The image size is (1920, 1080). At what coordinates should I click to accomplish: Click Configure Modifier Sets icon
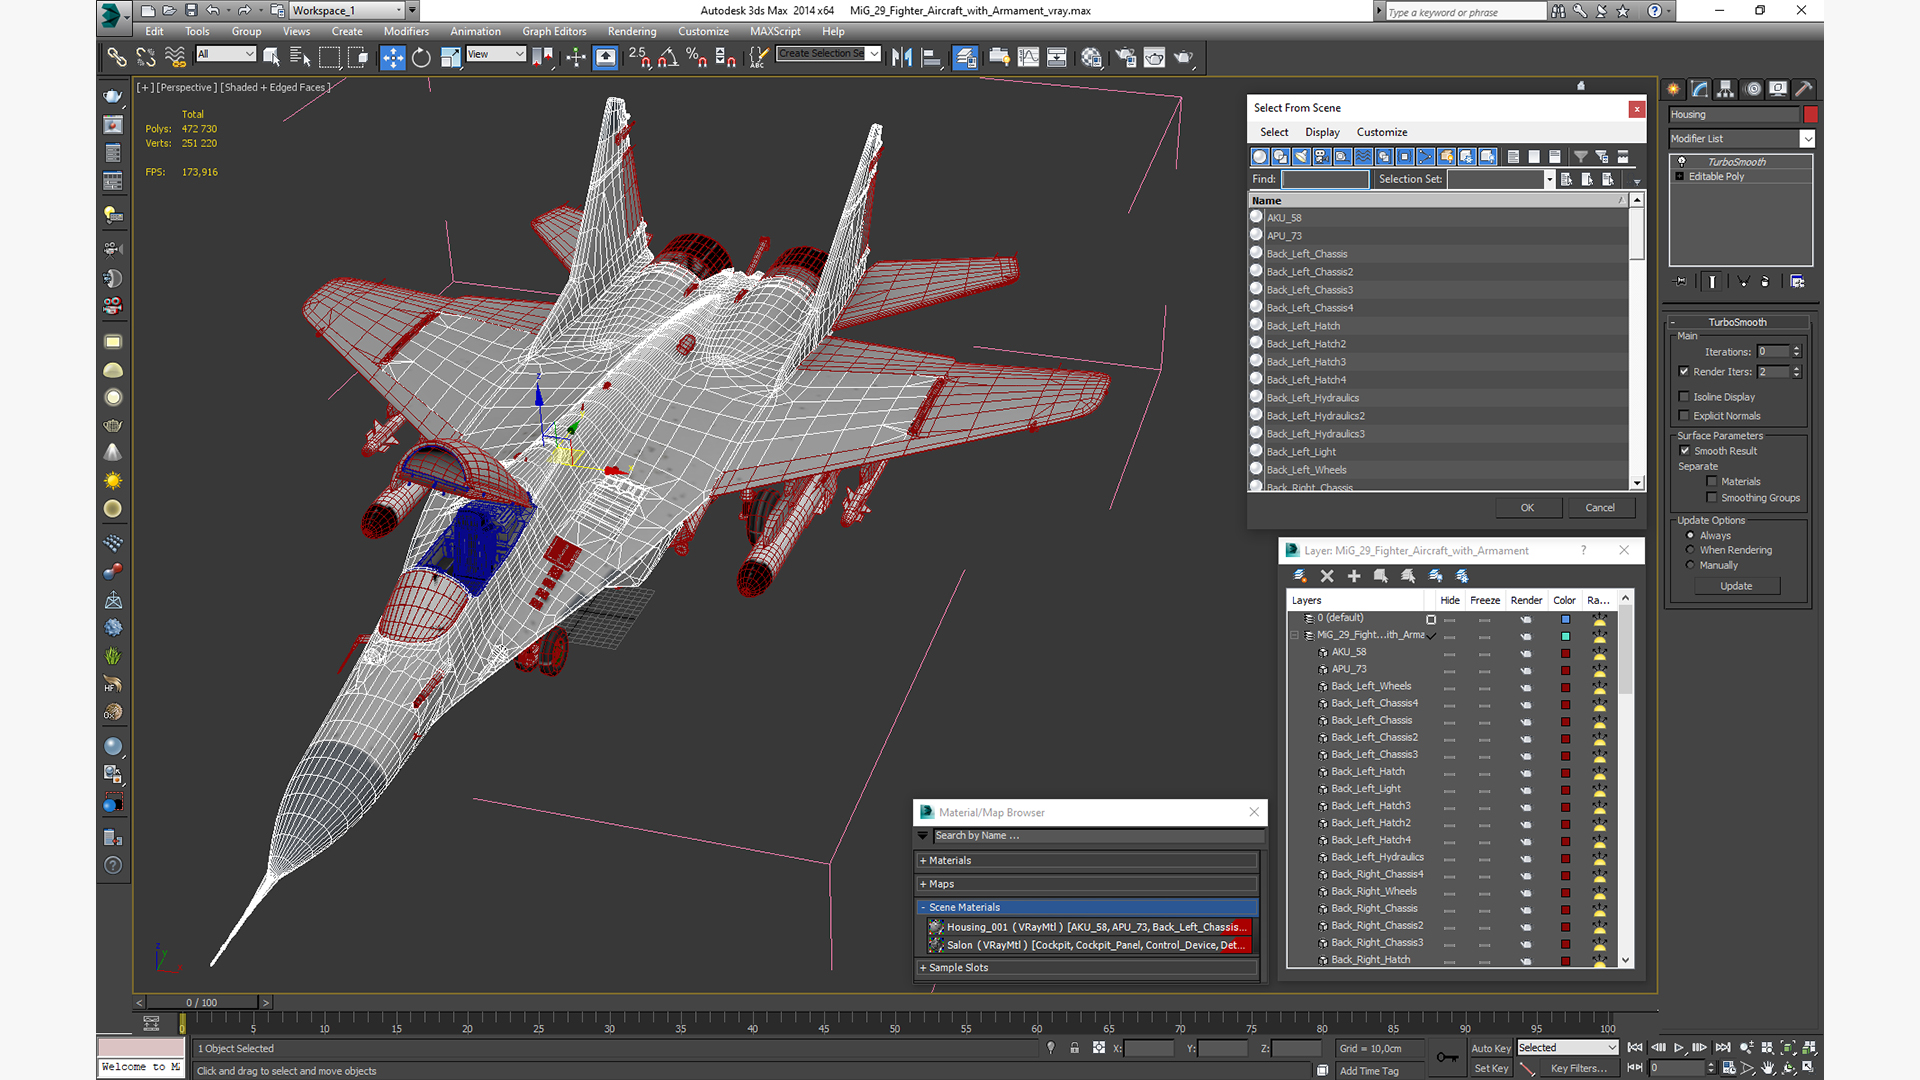point(1797,282)
